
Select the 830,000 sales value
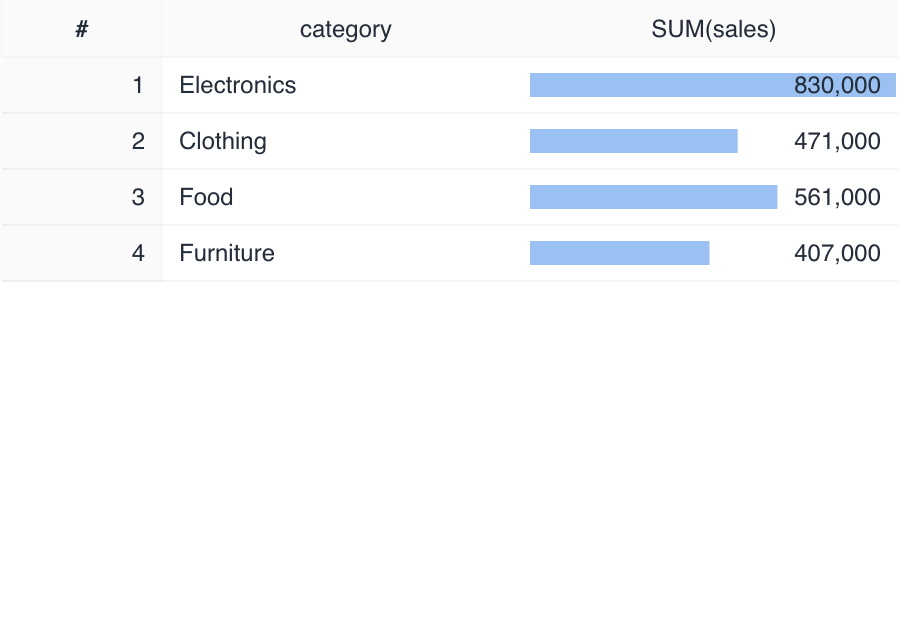pos(837,86)
